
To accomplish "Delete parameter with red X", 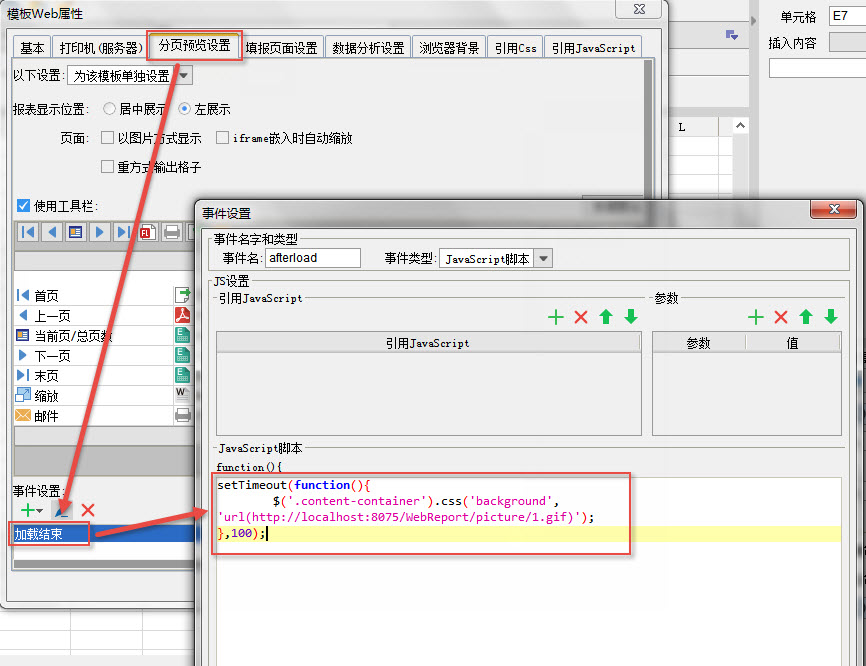I will [781, 317].
